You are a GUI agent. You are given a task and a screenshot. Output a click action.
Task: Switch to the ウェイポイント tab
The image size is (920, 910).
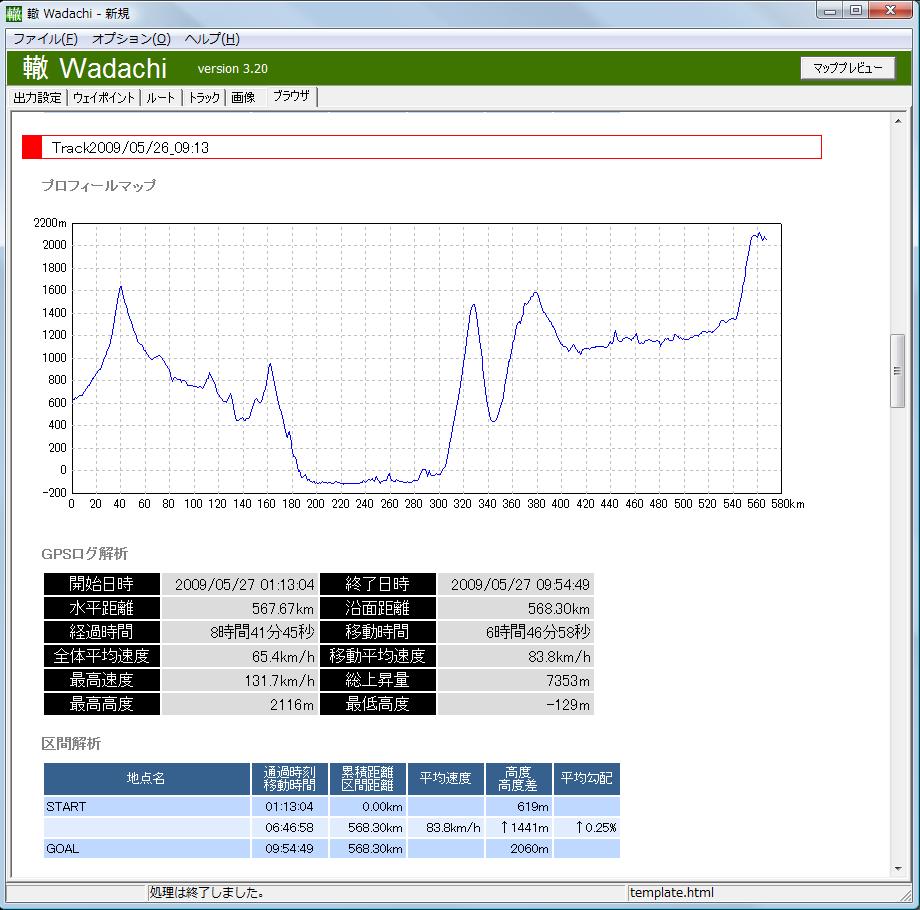[x=104, y=98]
